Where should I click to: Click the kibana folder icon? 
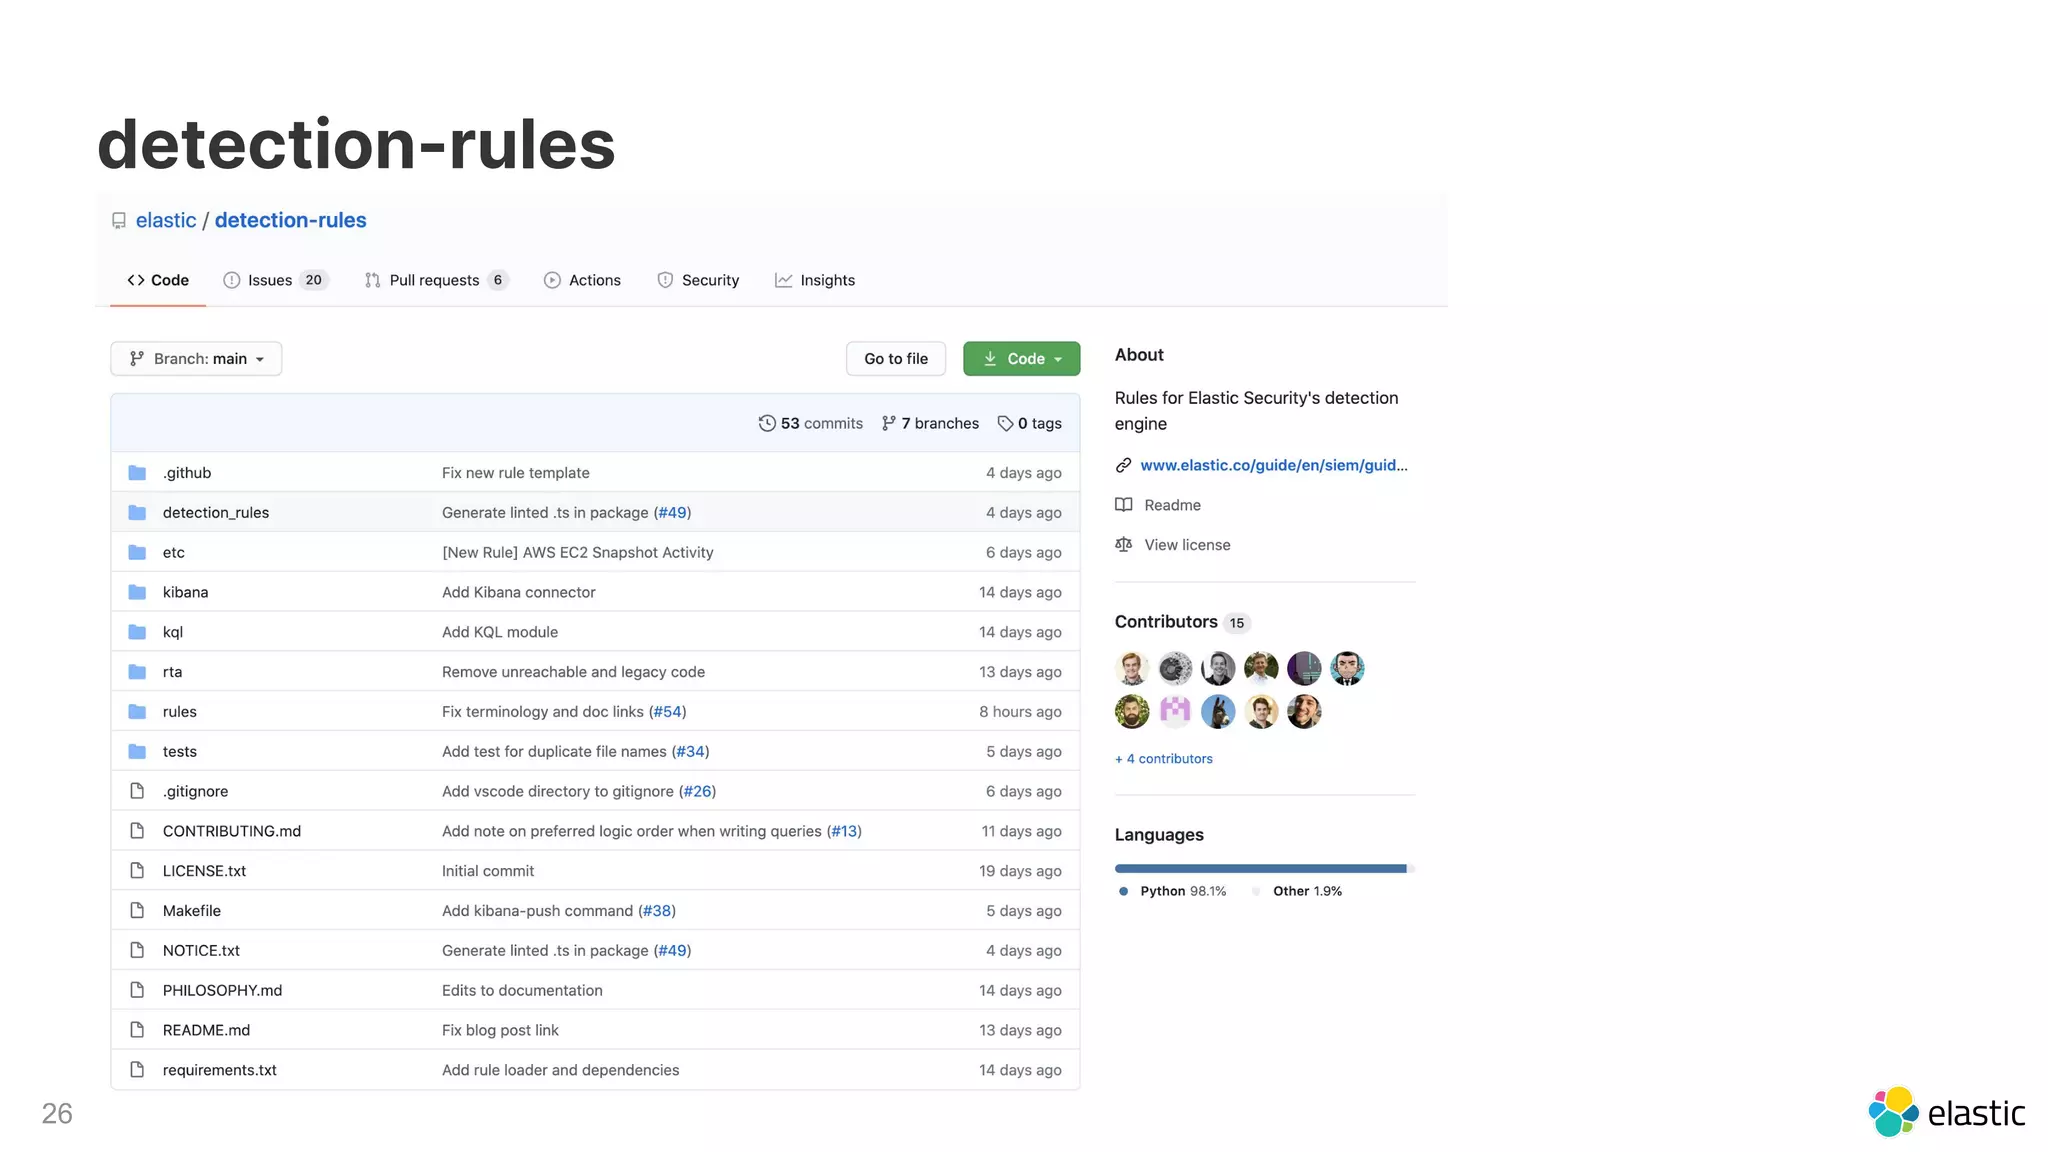[x=137, y=592]
